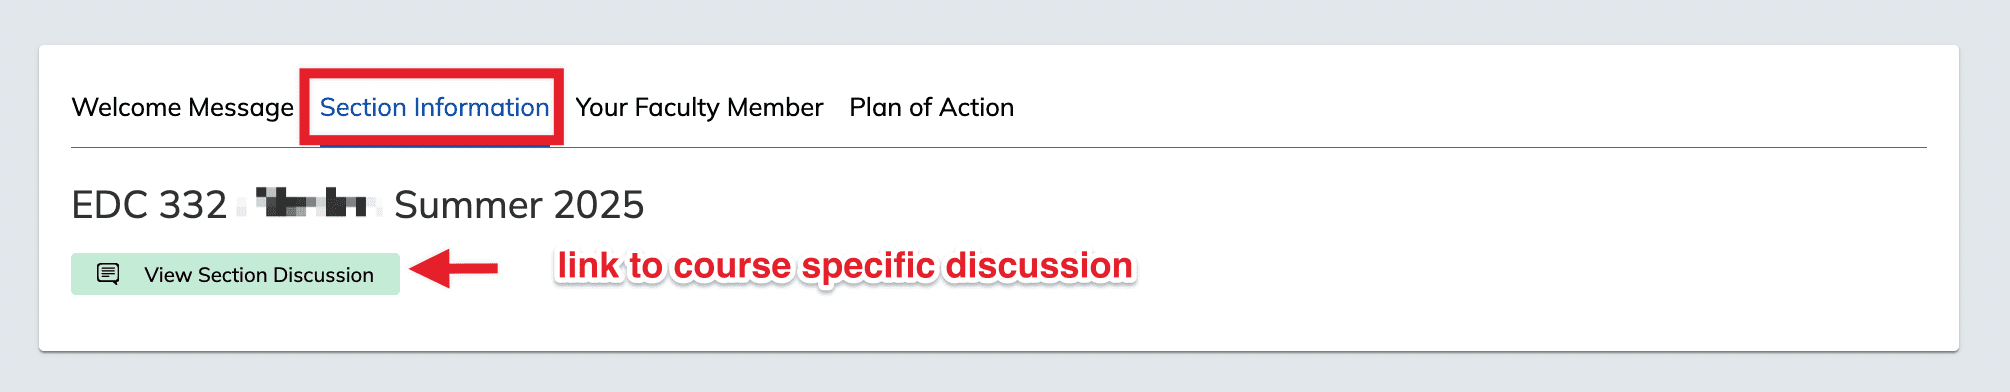The height and width of the screenshot is (392, 2010).
Task: Click the word 'course' in the red annotation
Action: coord(732,266)
